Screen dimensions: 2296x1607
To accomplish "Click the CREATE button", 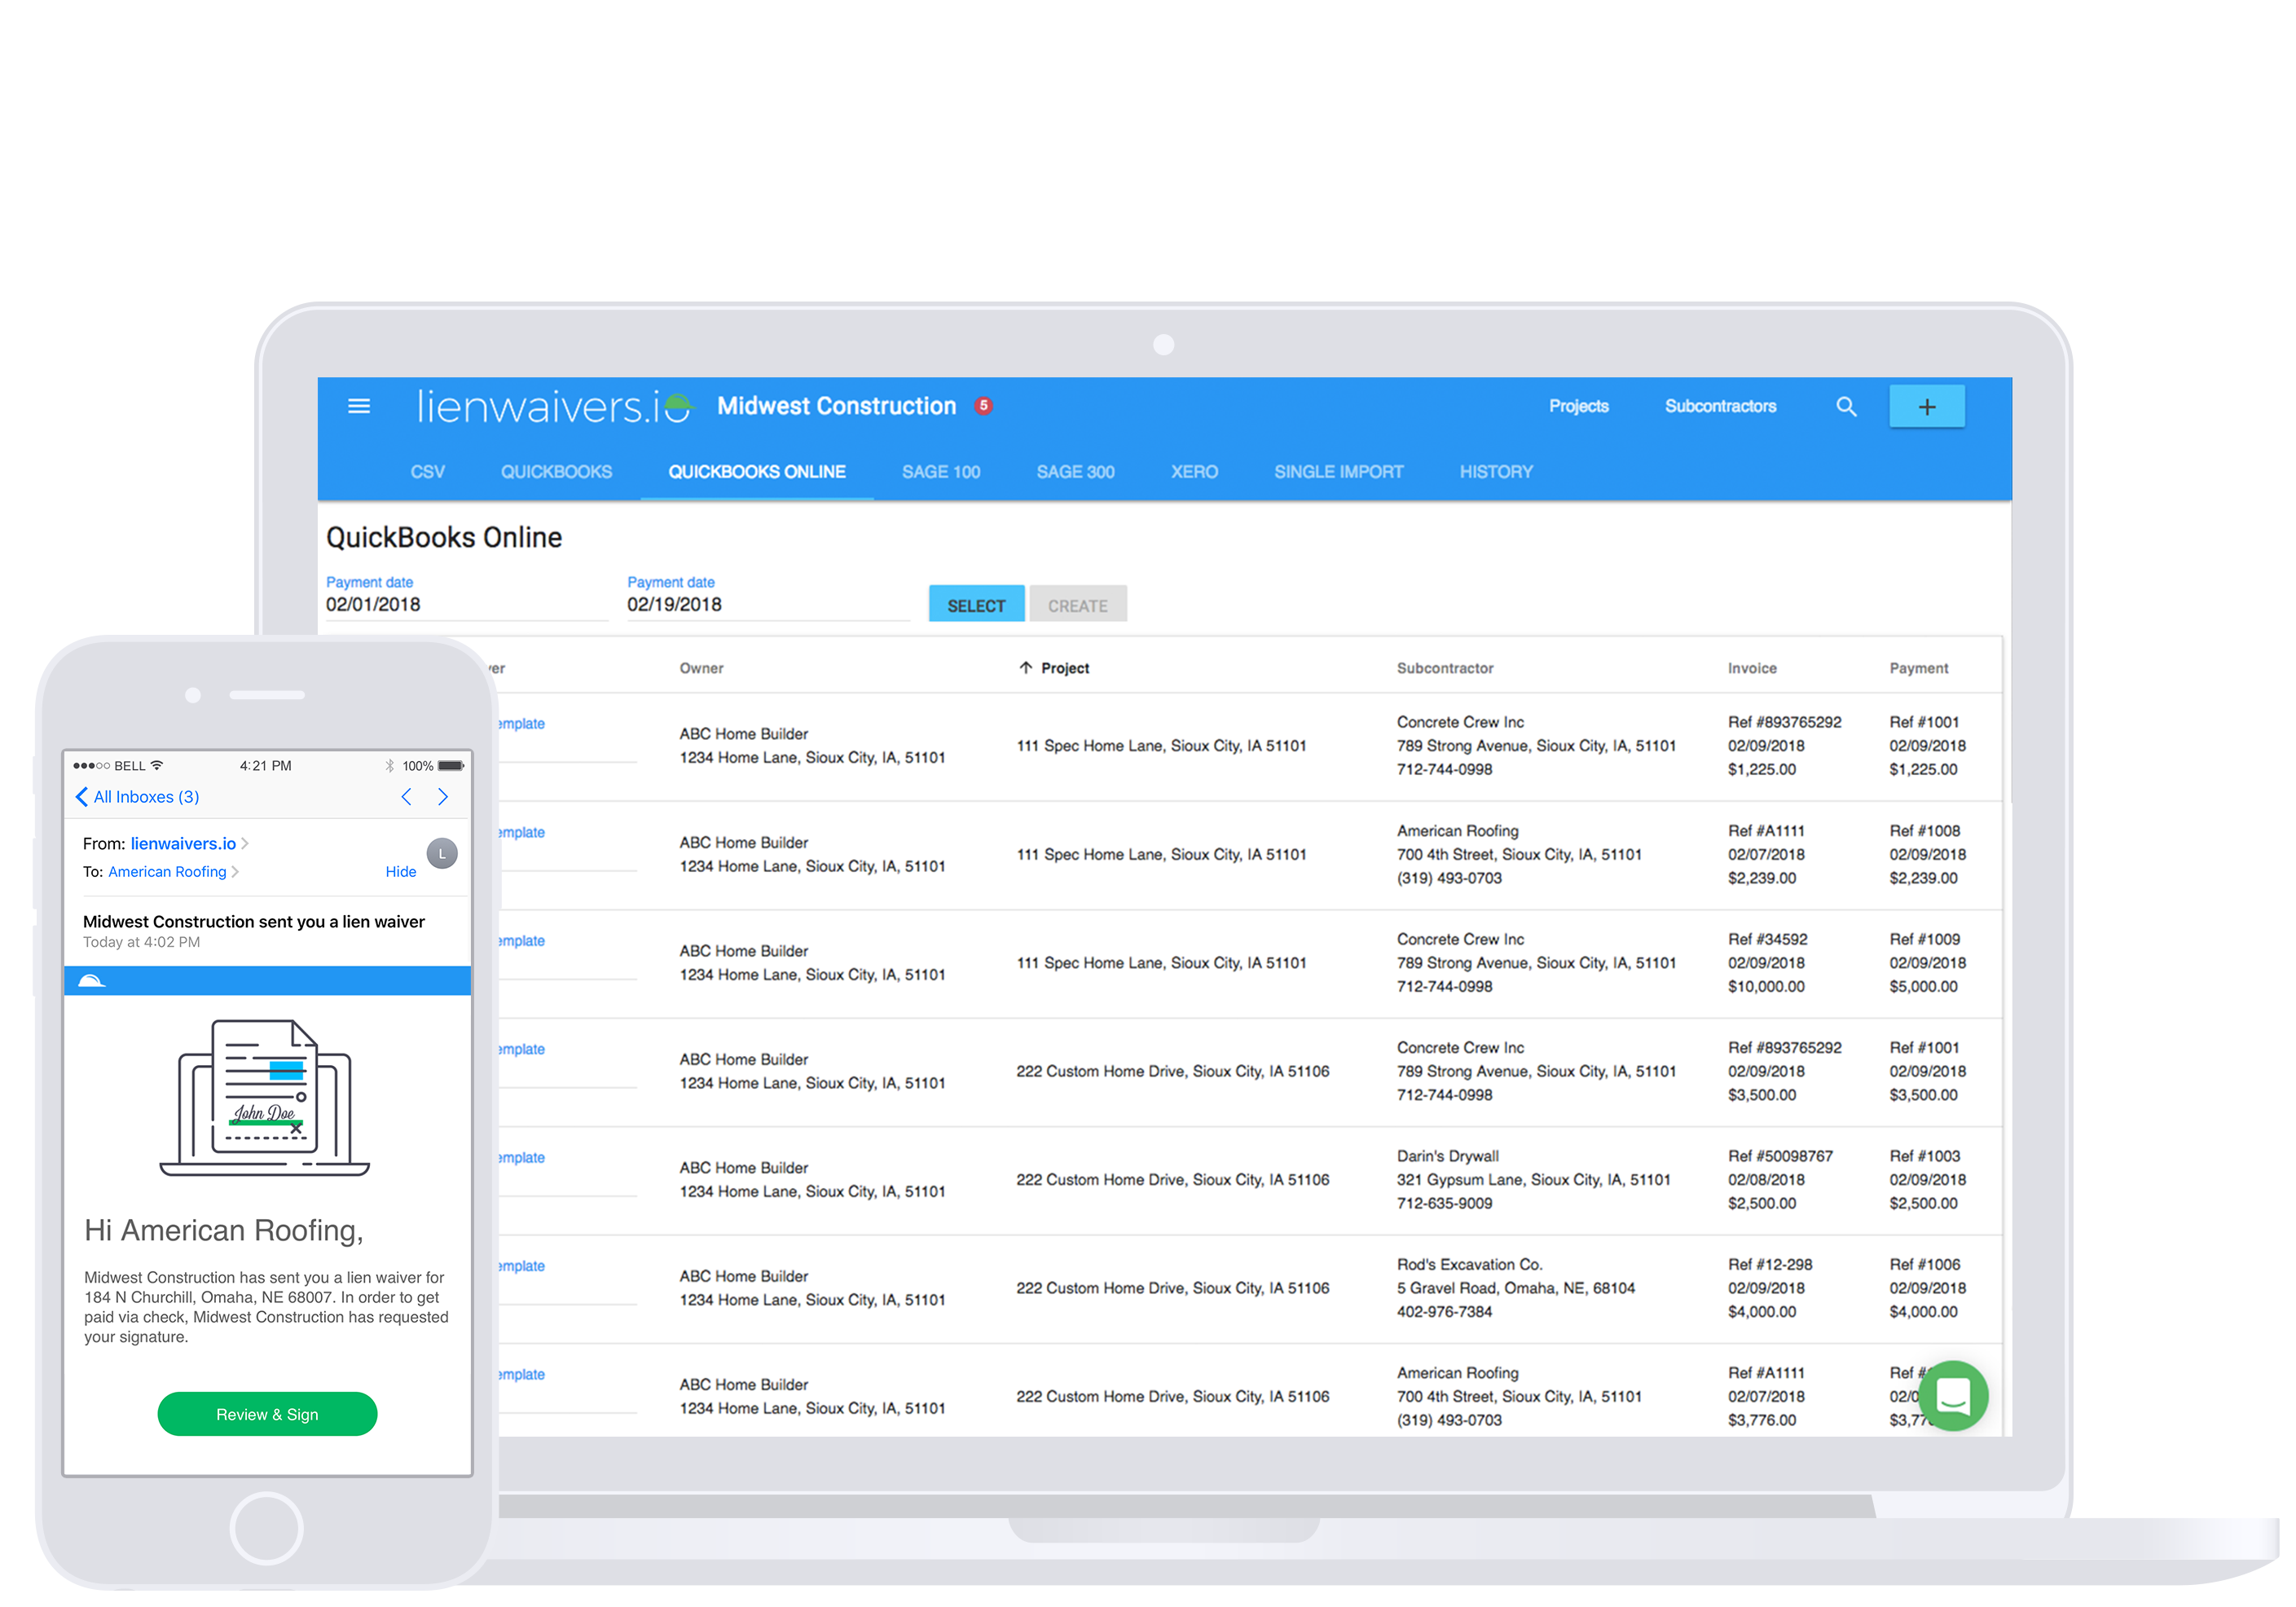I will tap(1077, 605).
